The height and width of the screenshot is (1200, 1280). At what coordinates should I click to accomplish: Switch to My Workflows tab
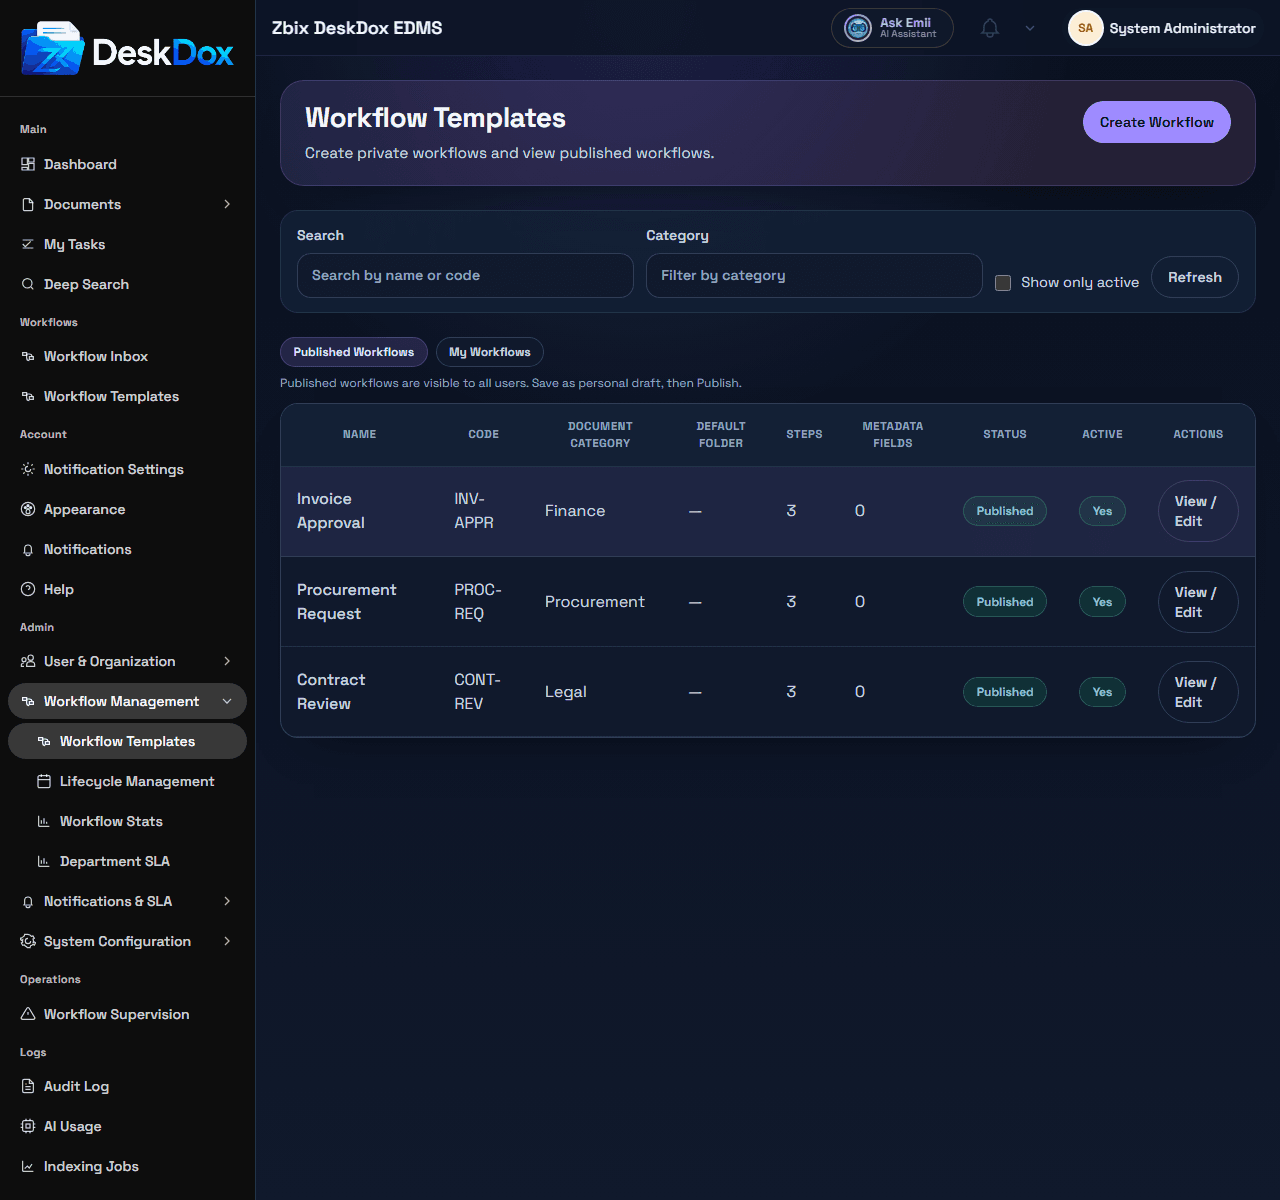coord(490,352)
